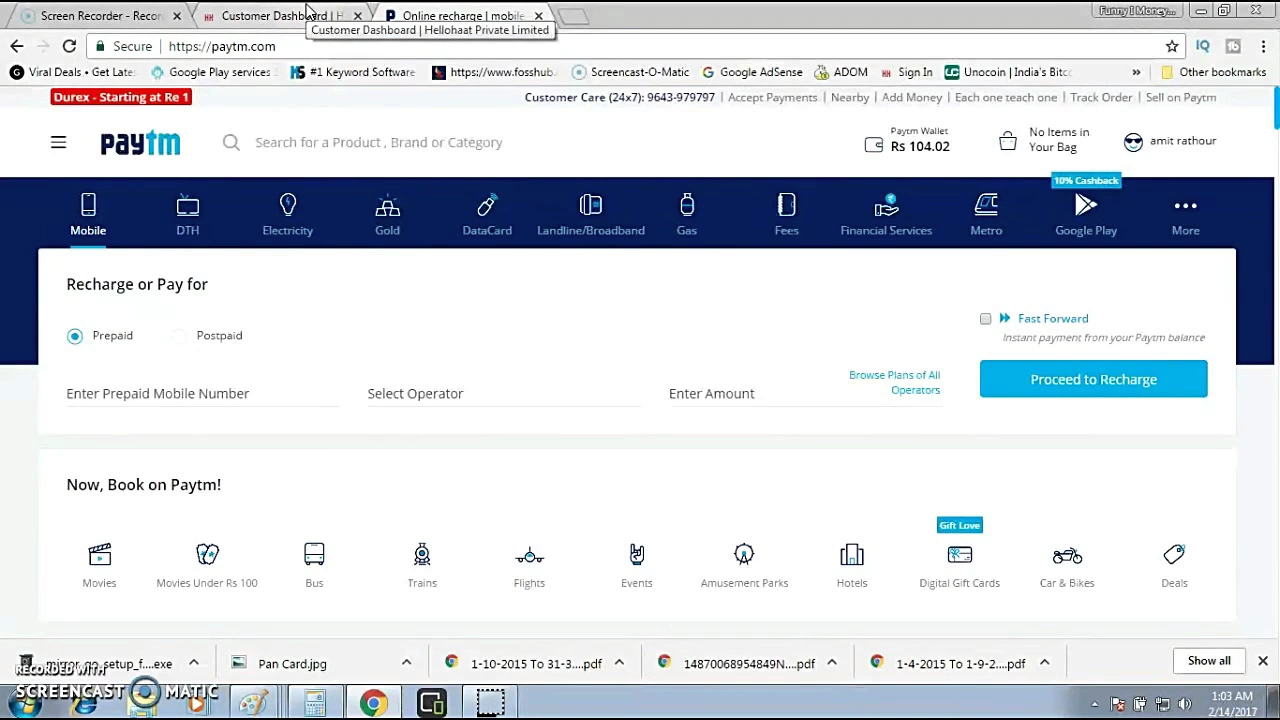Open the Deals section
Image resolution: width=1280 pixels, height=720 pixels.
pos(1174,565)
